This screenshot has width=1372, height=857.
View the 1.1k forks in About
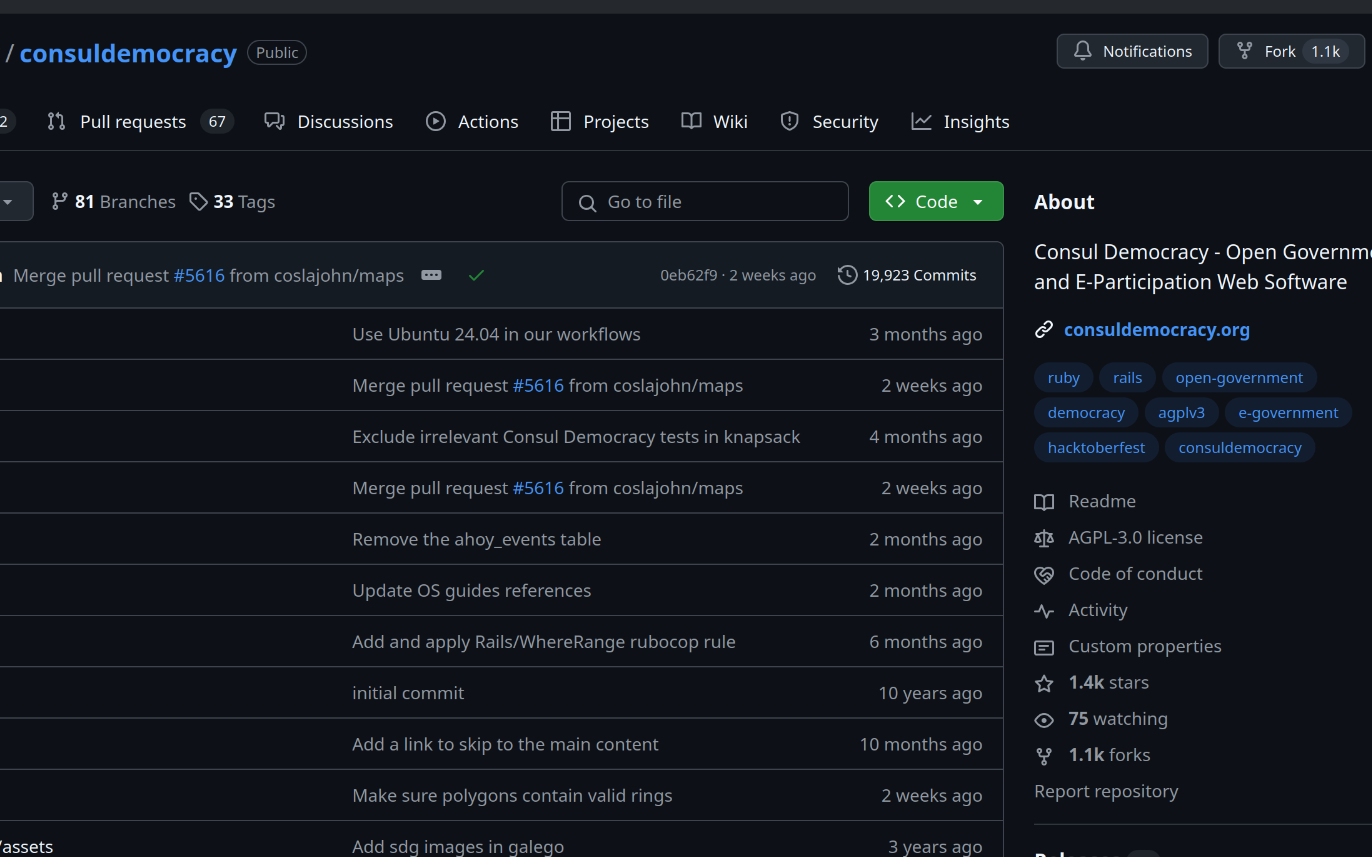[x=1110, y=755]
